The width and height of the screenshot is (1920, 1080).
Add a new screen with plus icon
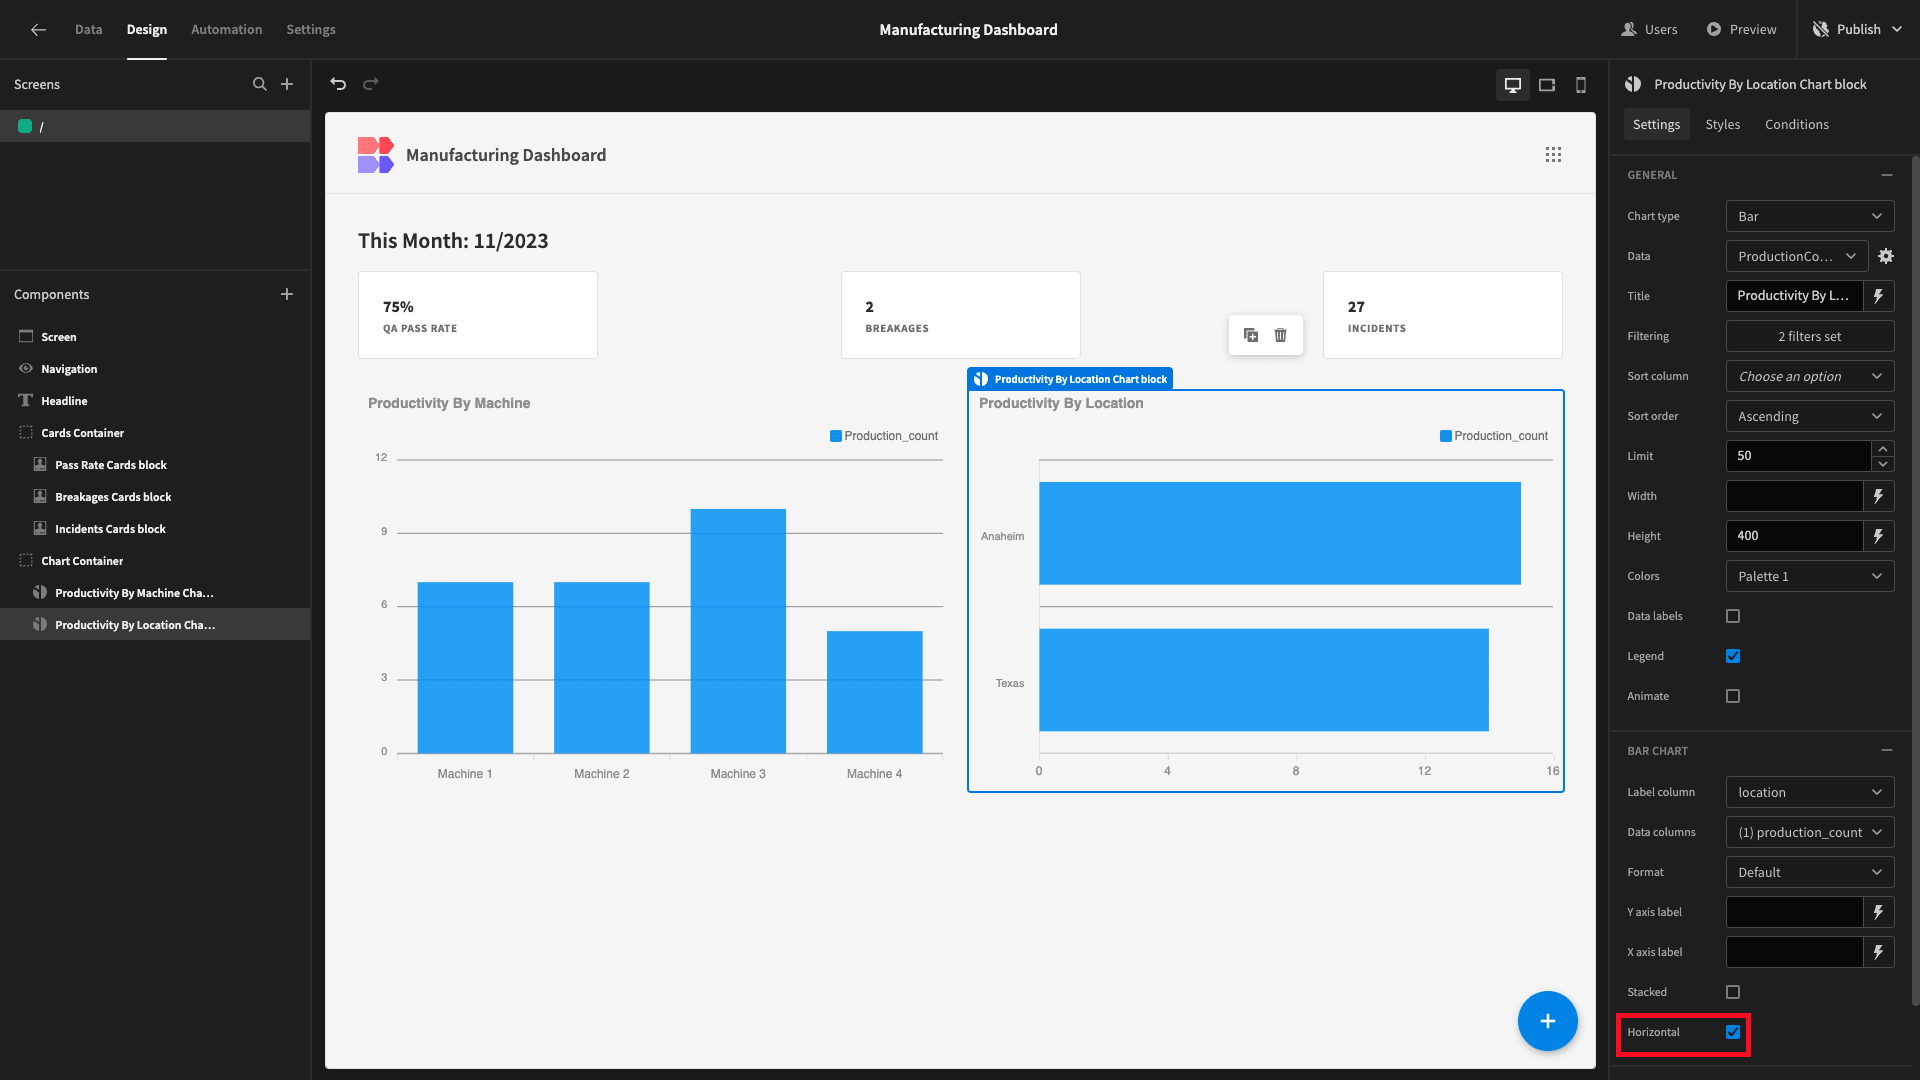coord(287,84)
